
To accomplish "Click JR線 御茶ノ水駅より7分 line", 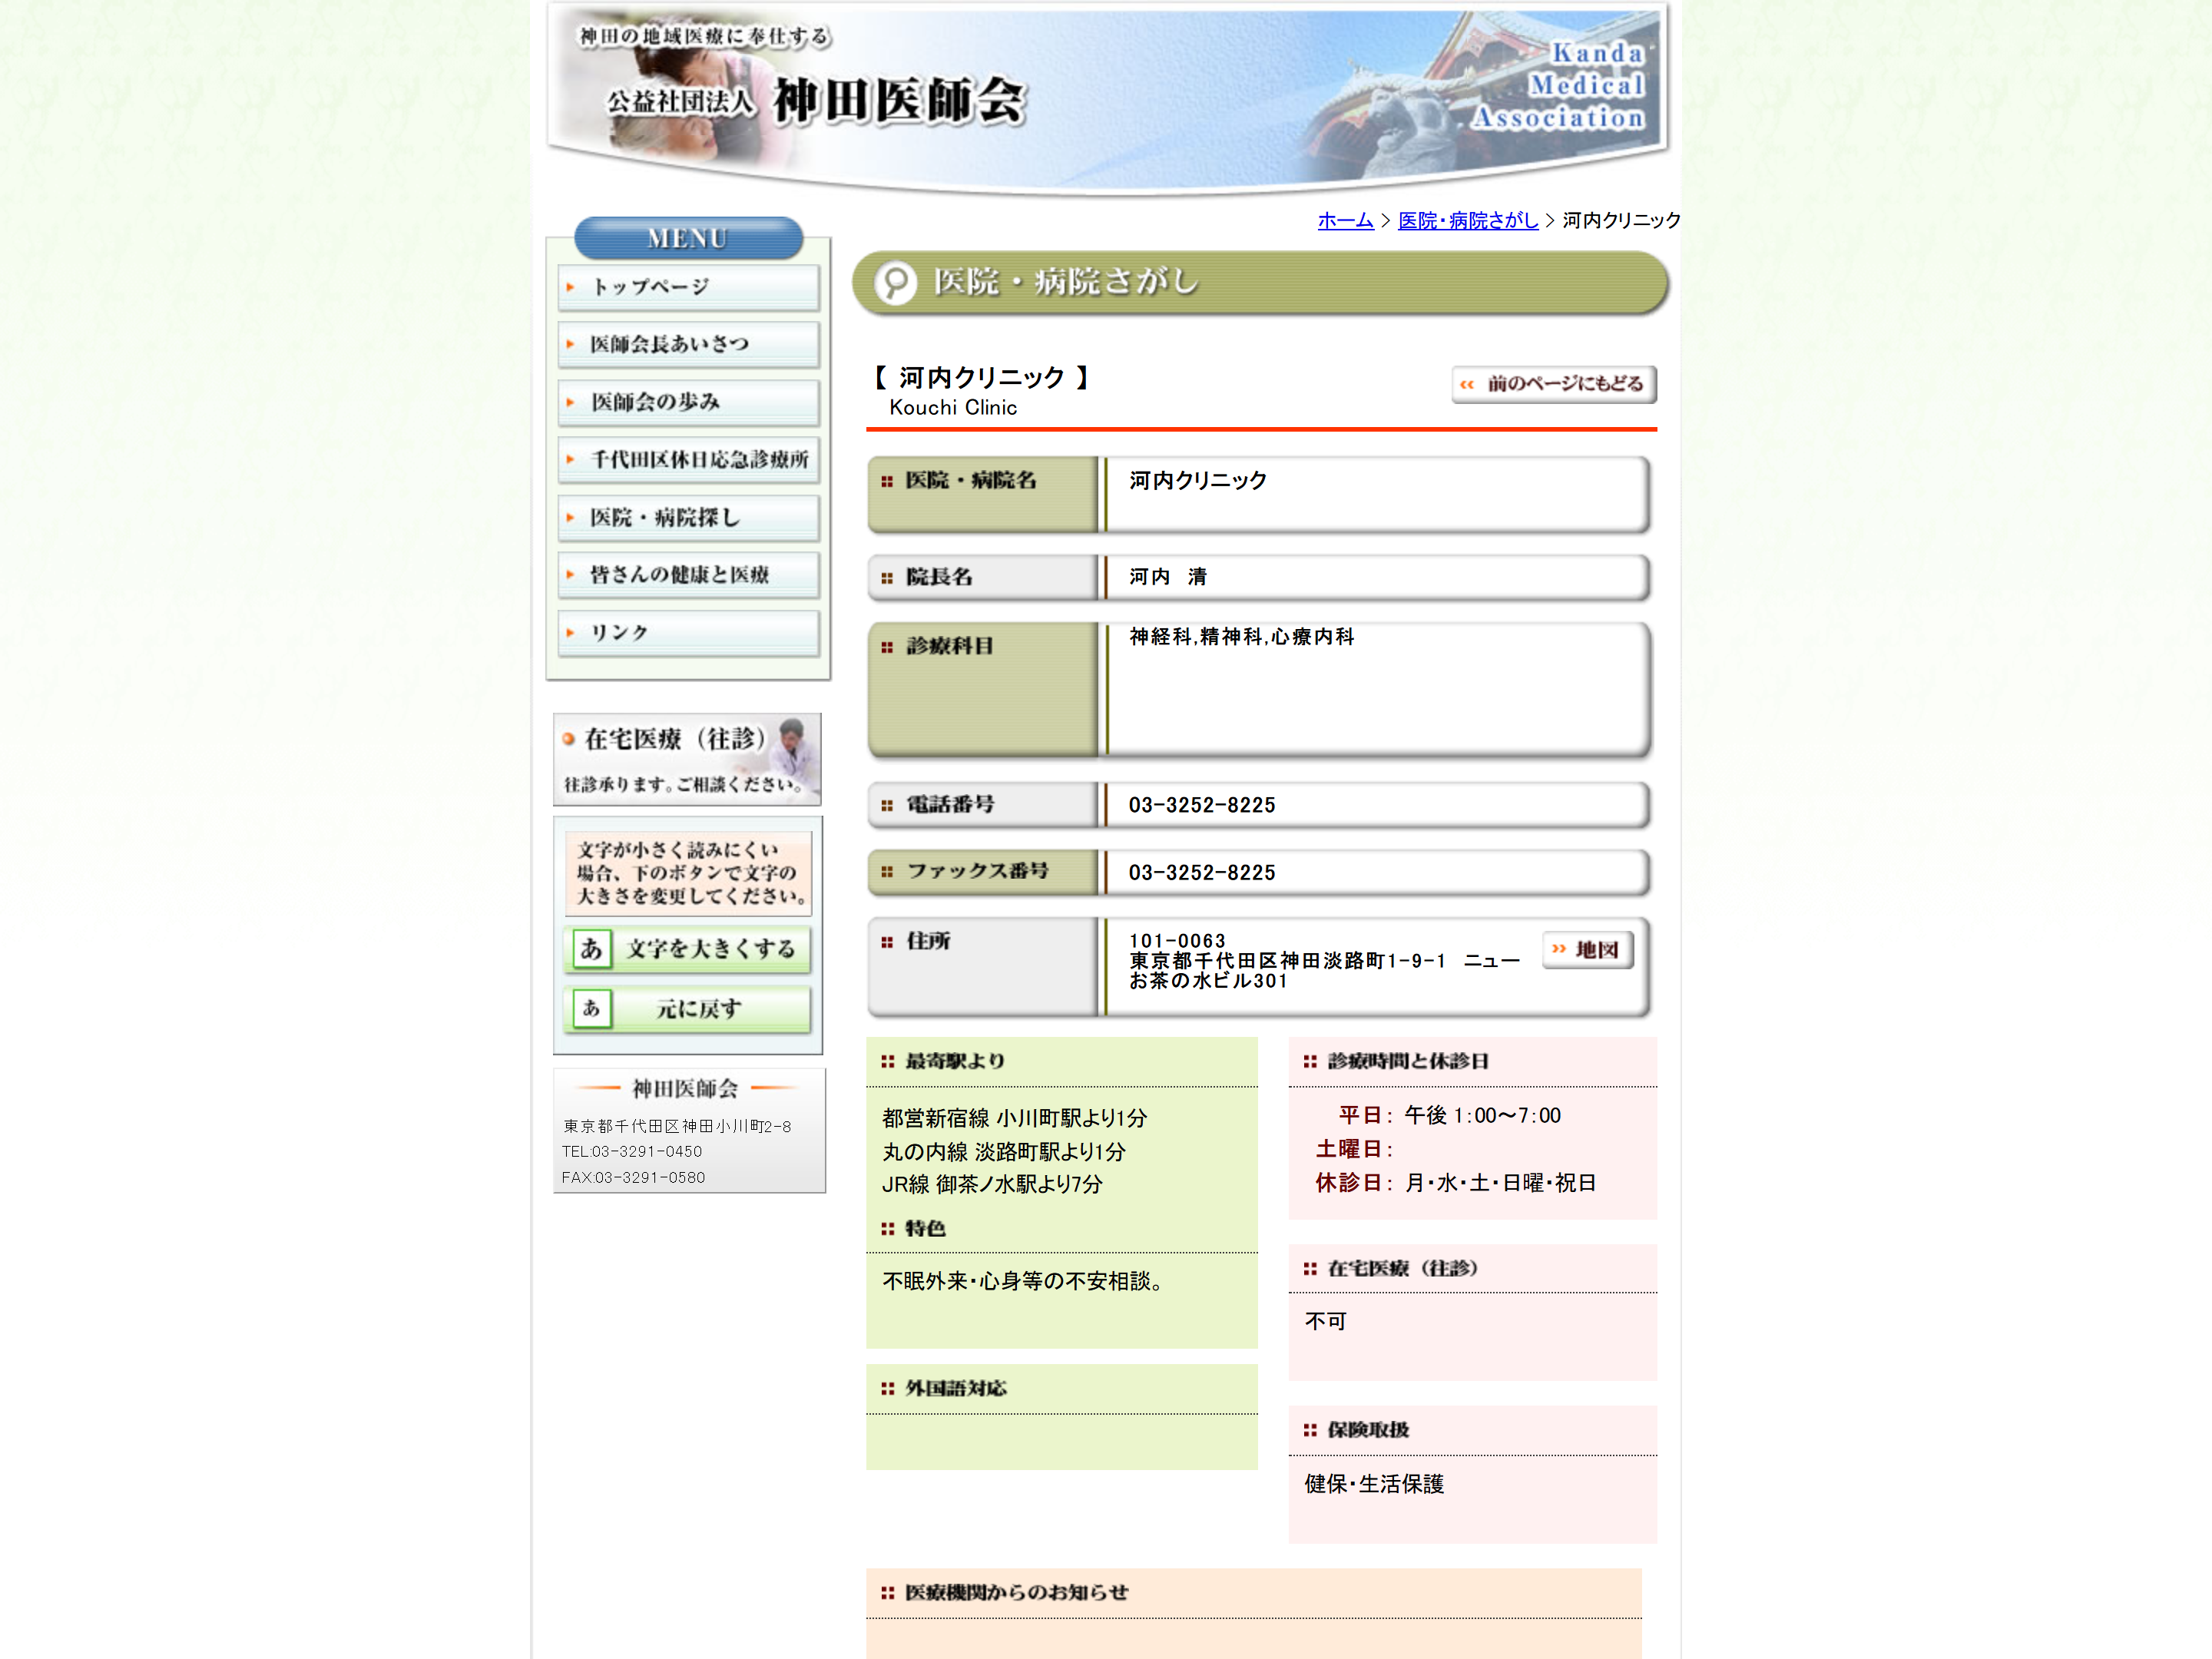I will (x=993, y=1184).
